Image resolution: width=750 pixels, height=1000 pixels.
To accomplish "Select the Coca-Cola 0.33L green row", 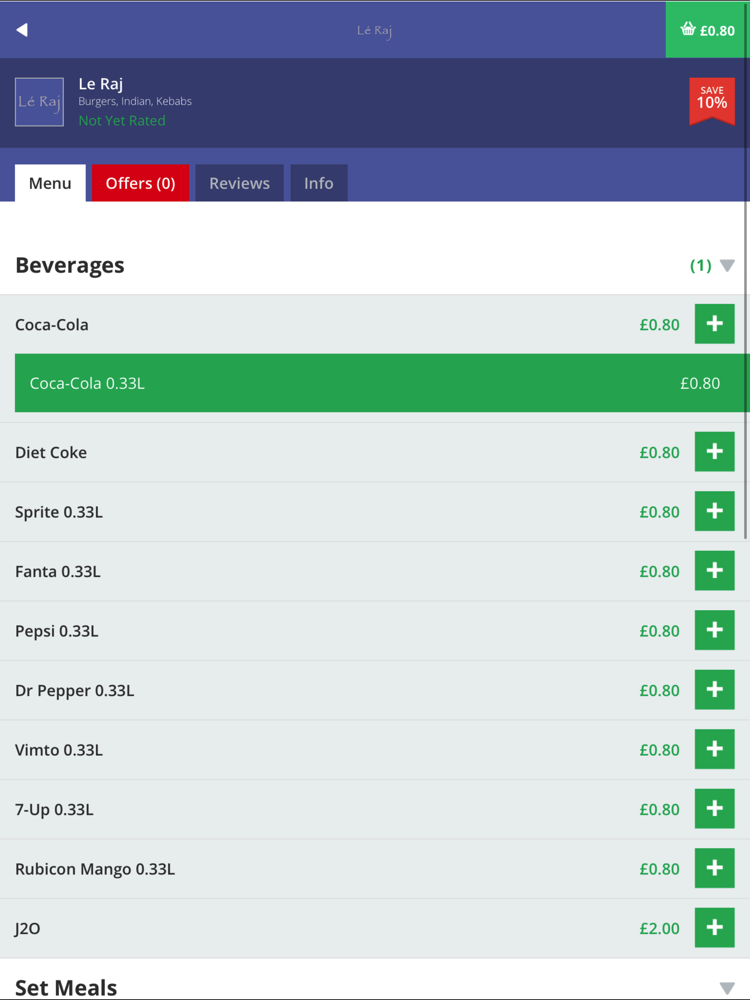I will point(380,383).
